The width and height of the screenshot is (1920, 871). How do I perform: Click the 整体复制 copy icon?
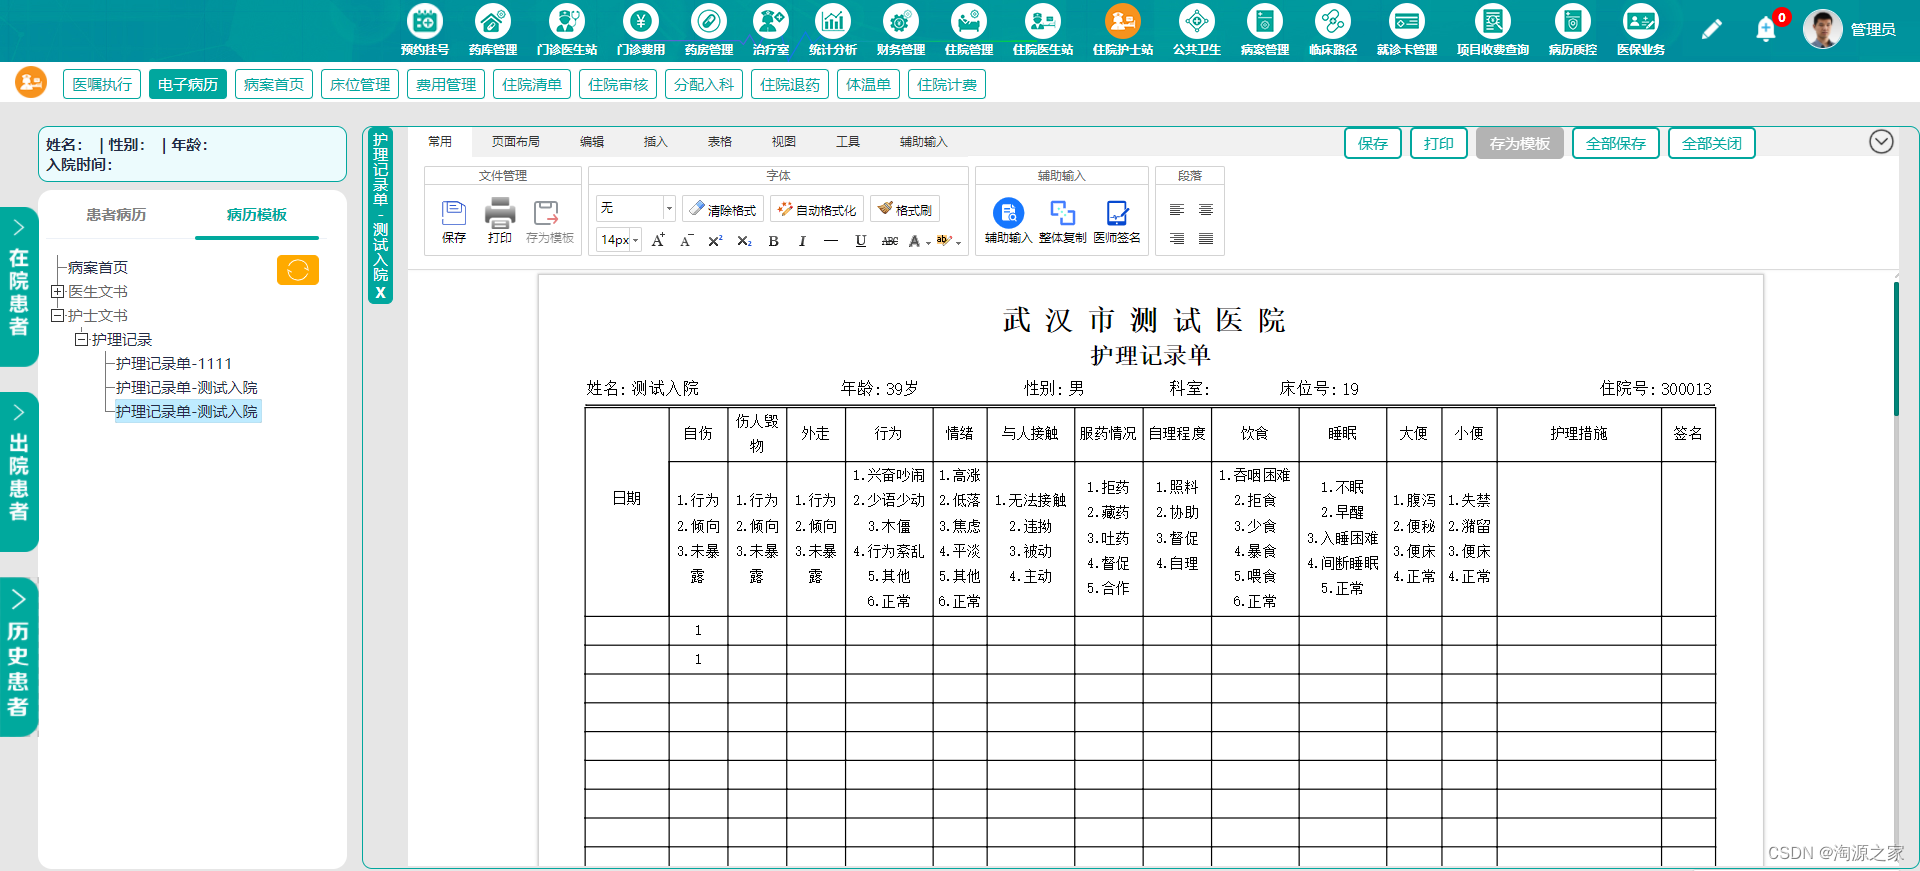pyautogui.click(x=1062, y=212)
